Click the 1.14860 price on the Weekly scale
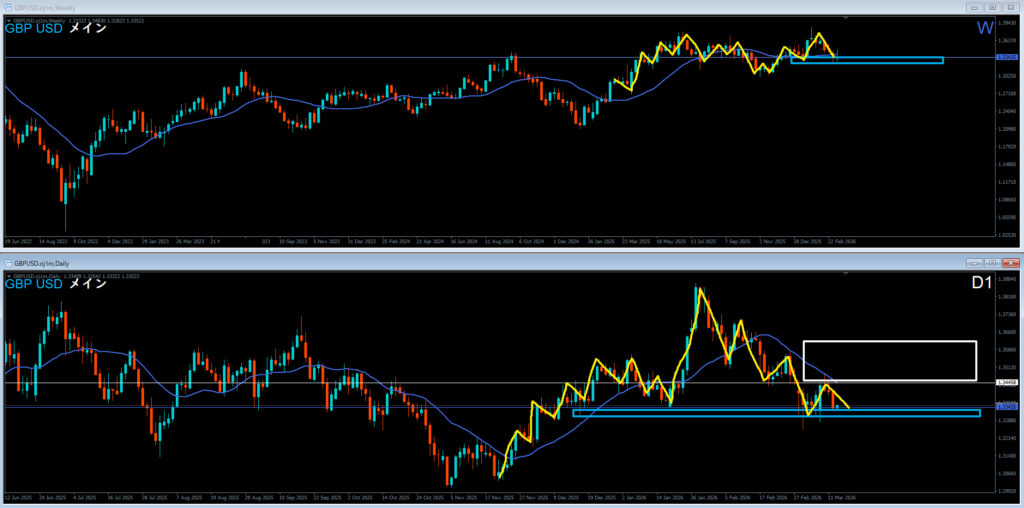Viewport: 1024px width, 508px height. [x=1006, y=164]
